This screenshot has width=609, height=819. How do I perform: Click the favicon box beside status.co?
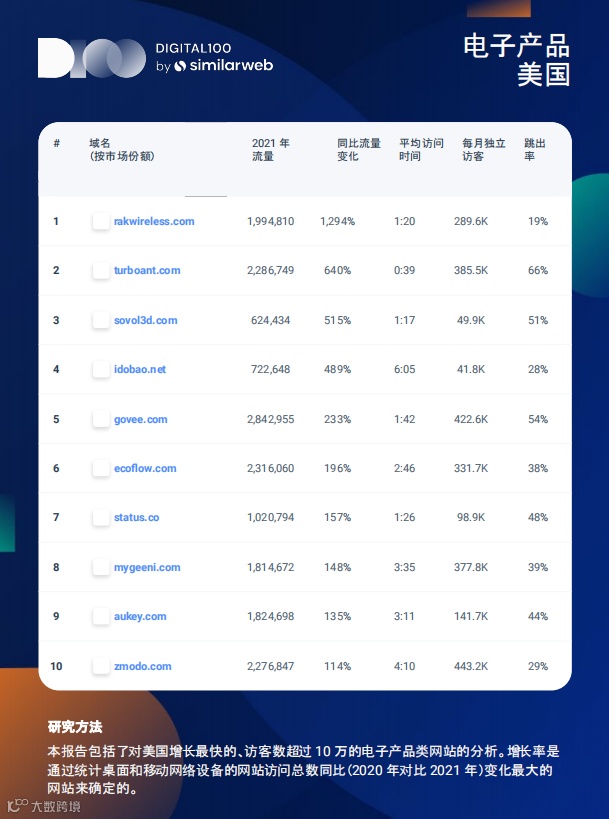(101, 518)
